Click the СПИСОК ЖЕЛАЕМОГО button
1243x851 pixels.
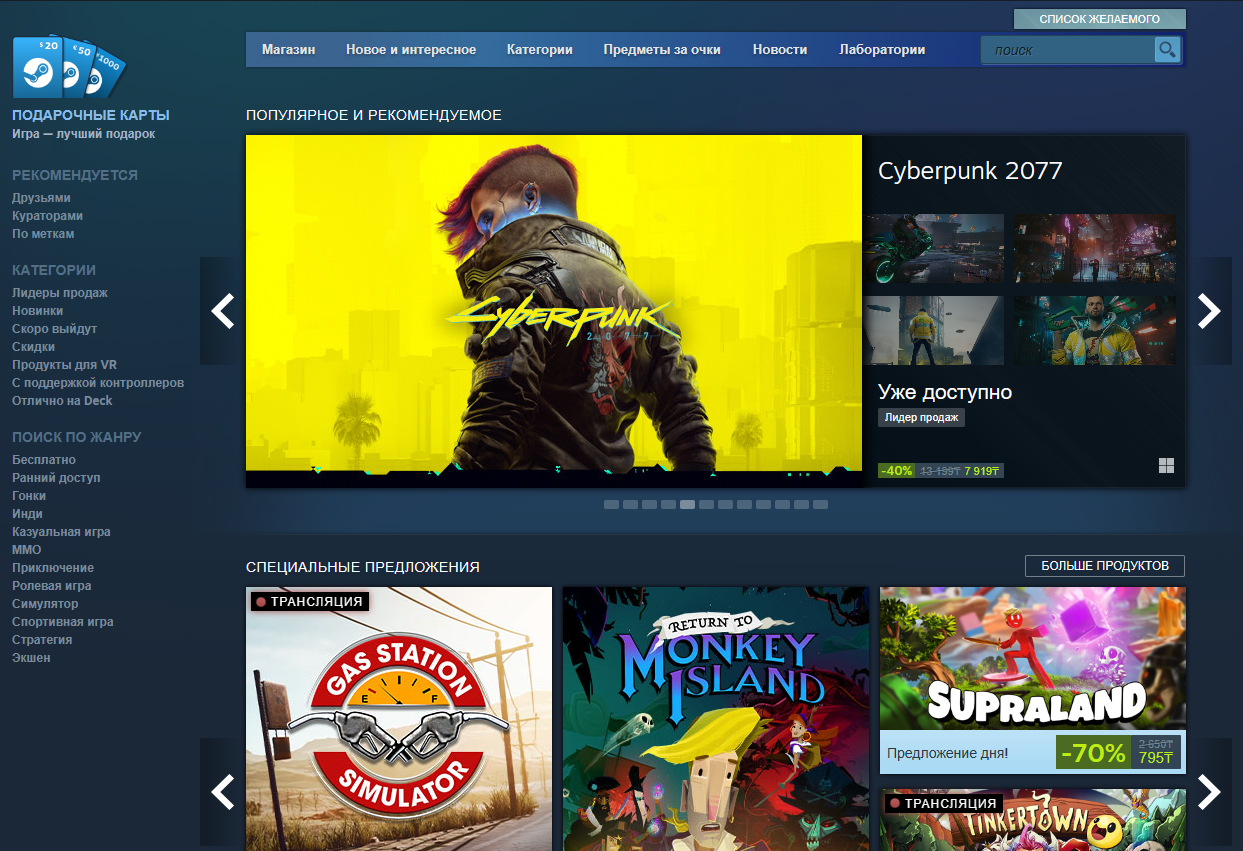coord(1100,19)
